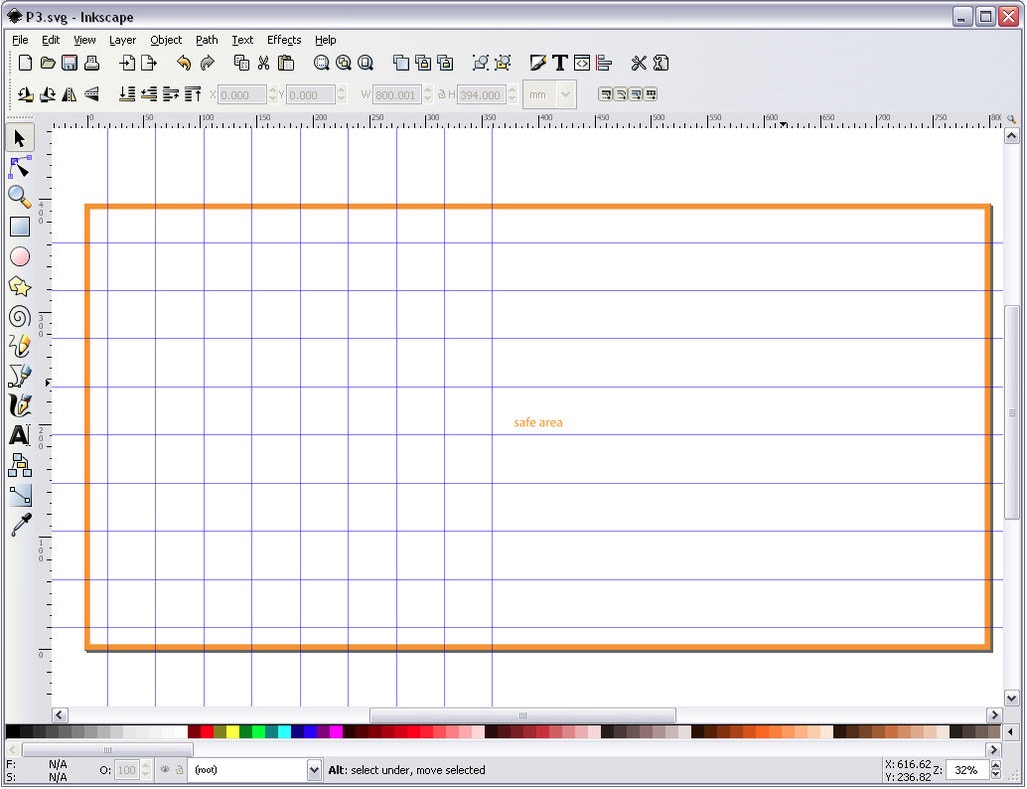Screen dimensions: 1027x789
Task: Select the Node editing tool
Action: click(20, 168)
